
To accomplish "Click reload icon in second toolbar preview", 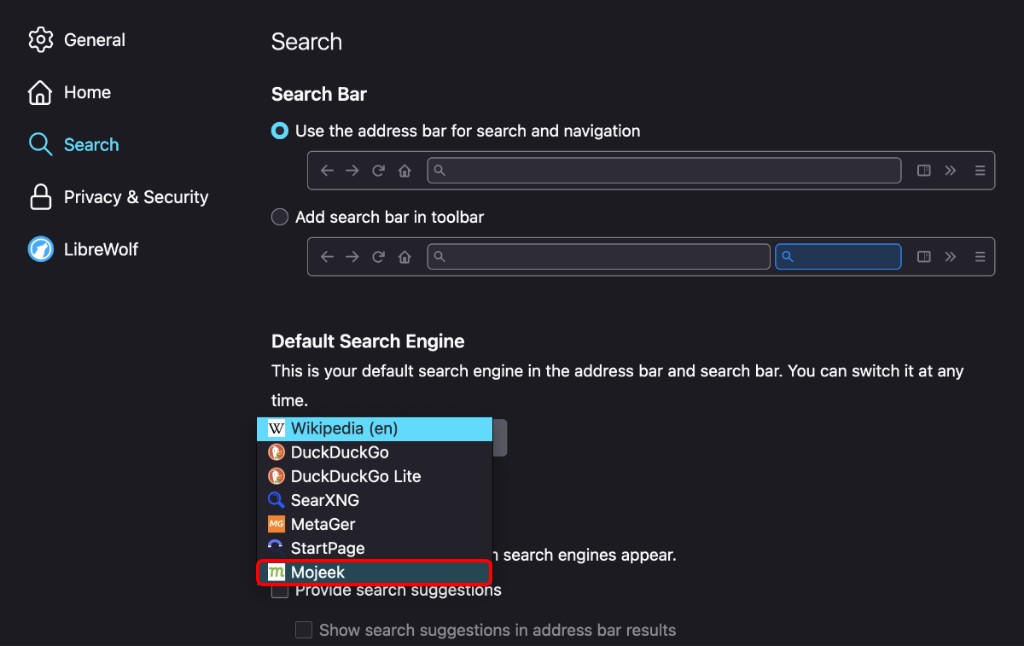I will pos(378,257).
